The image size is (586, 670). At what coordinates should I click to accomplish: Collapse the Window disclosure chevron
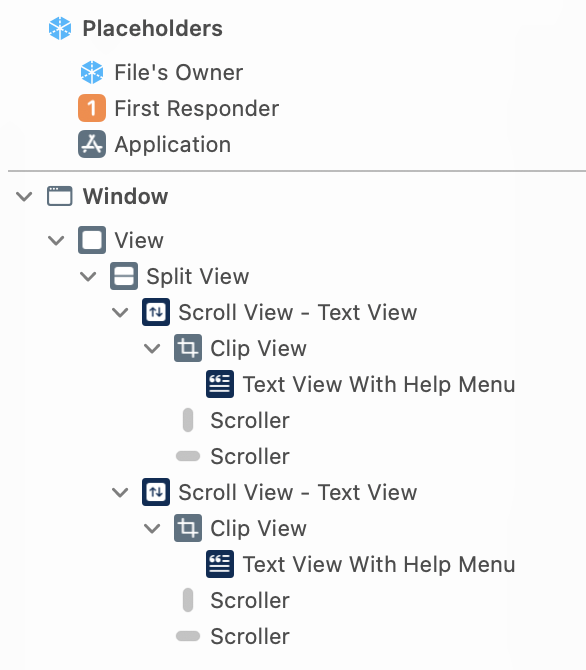[x=24, y=197]
